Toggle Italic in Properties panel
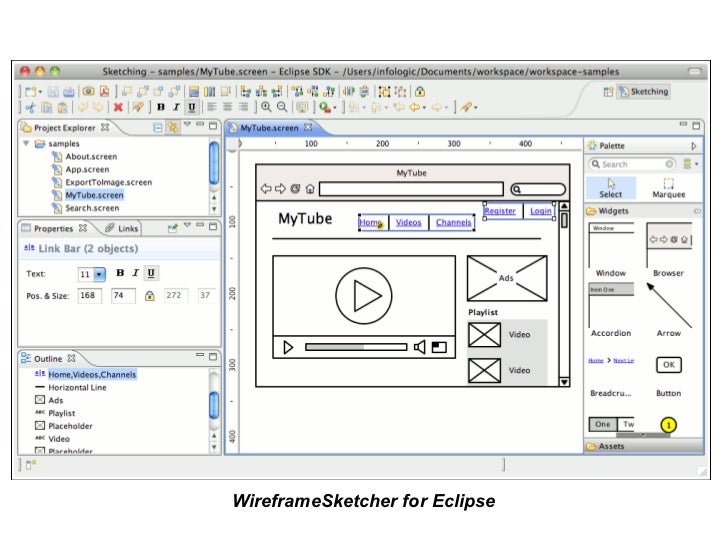728x546 pixels. coord(135,273)
